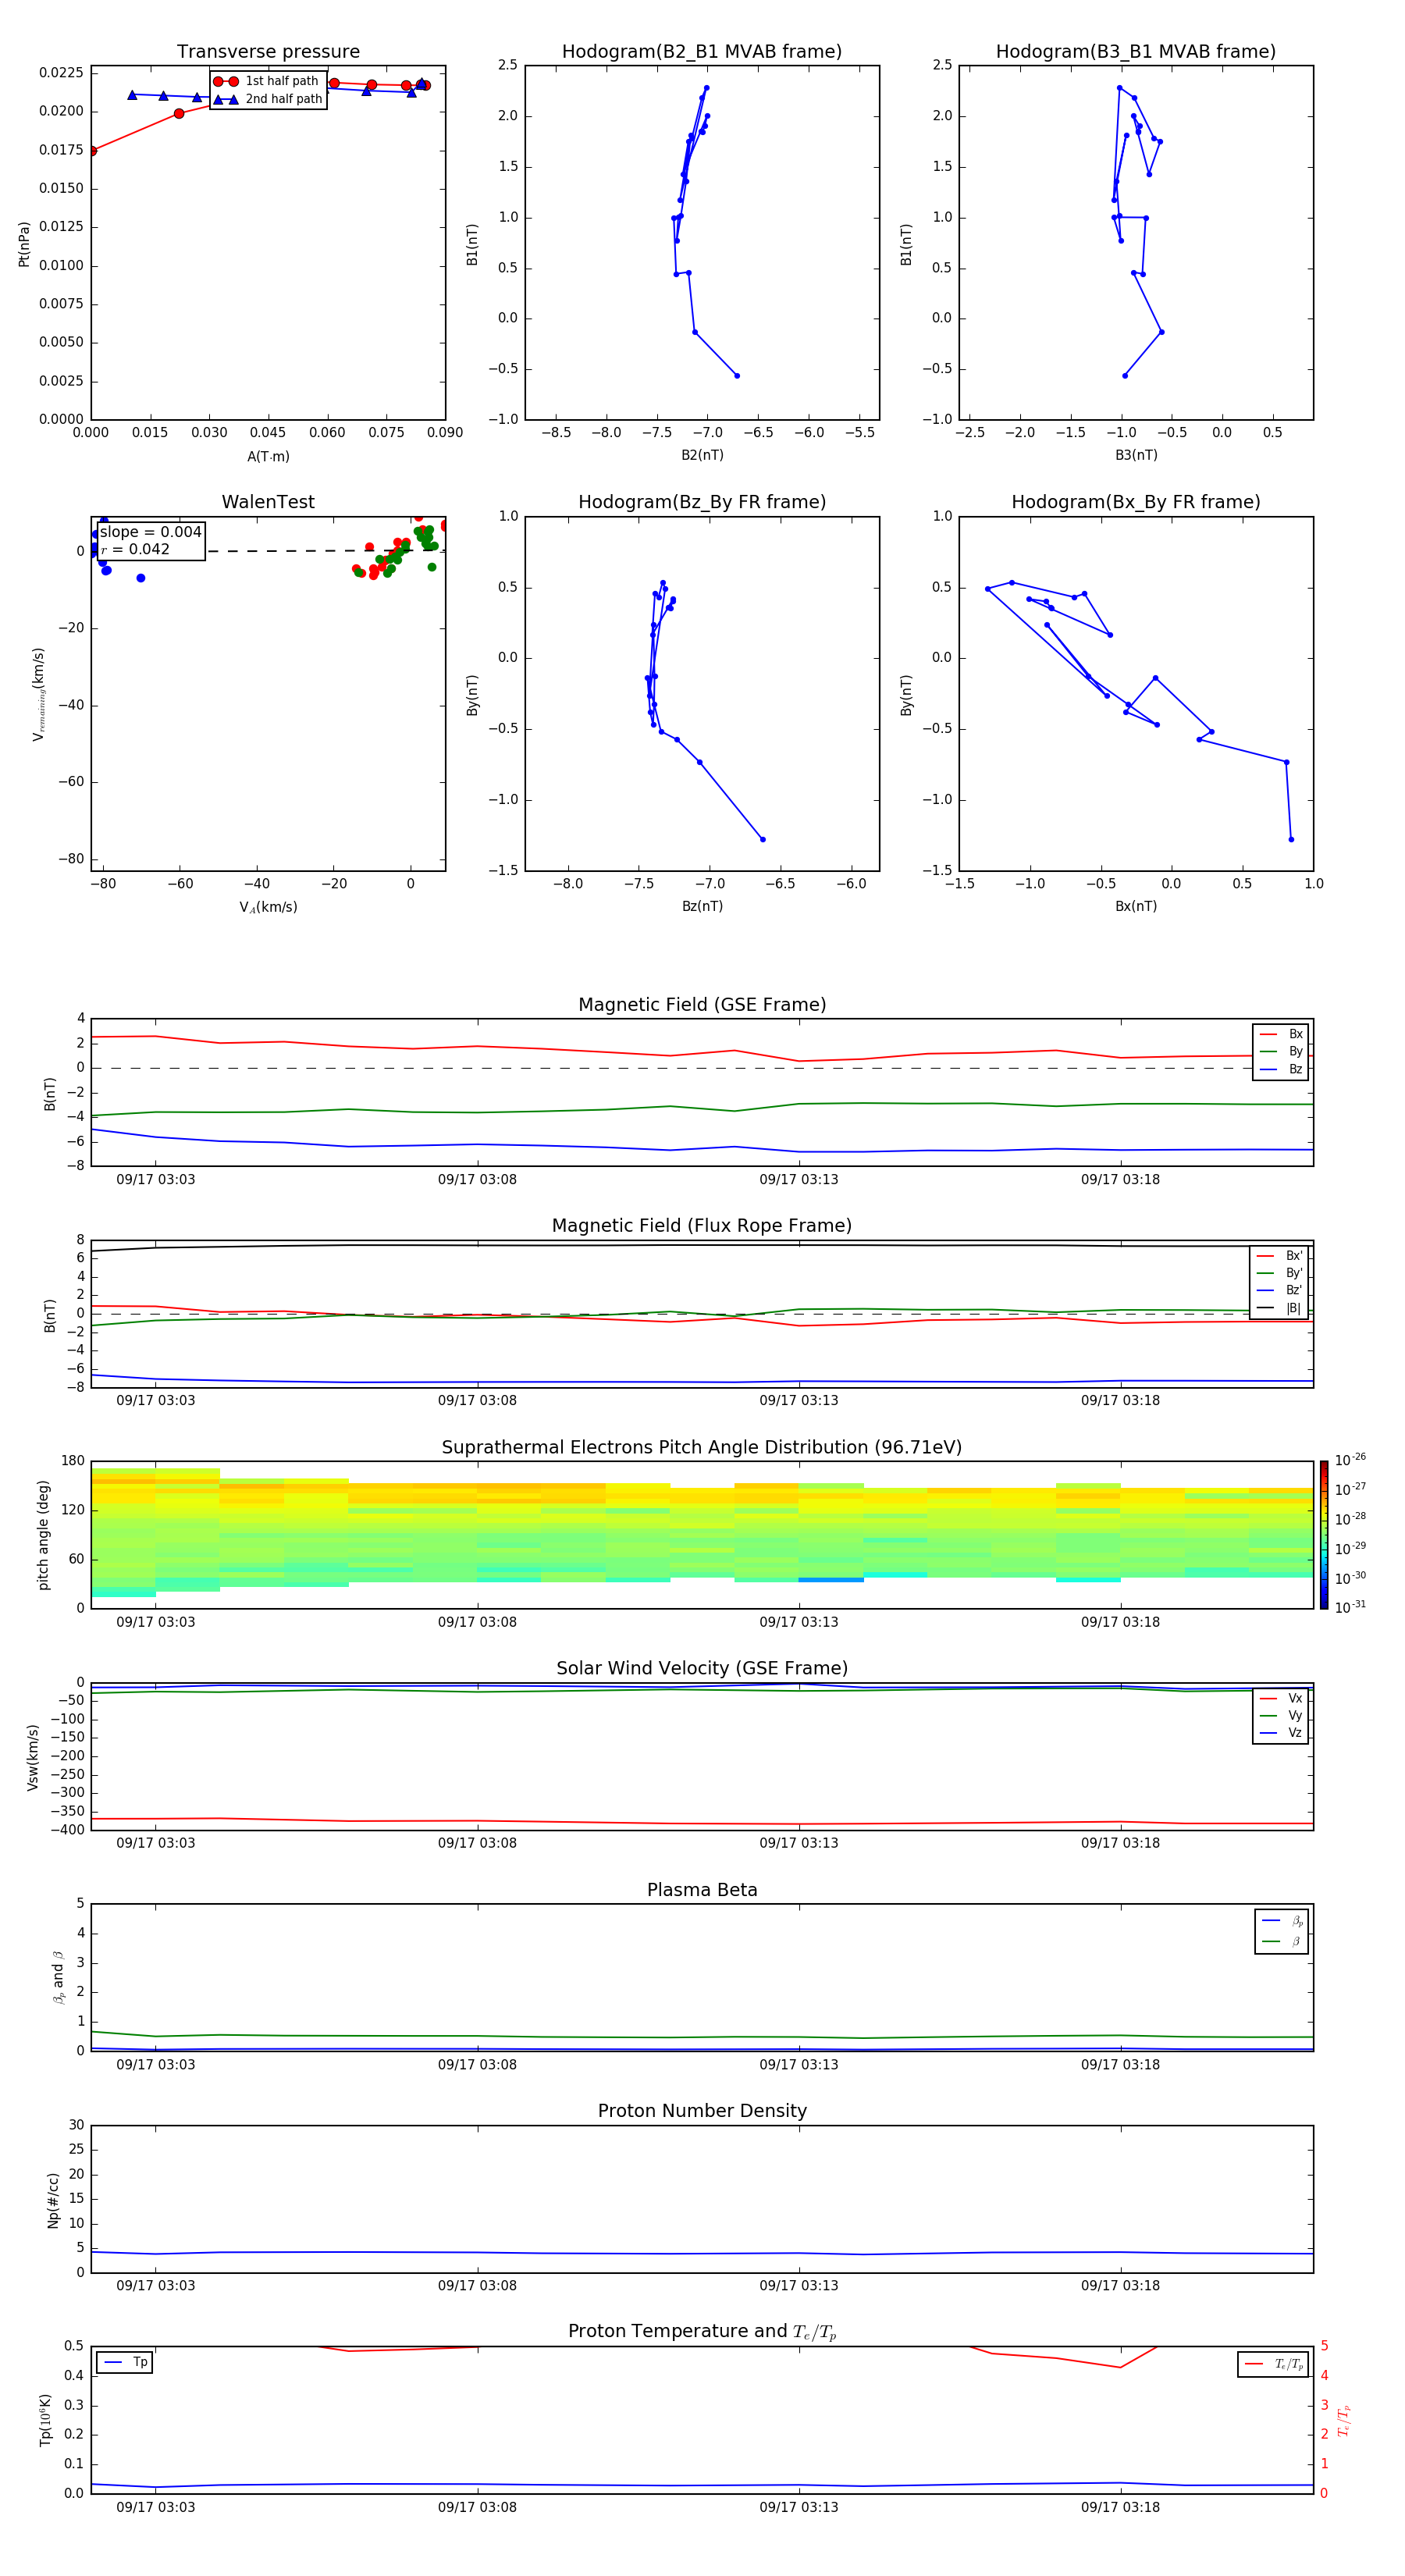Click "09/17 03:03" under Proton Temperature plot
Screen dimensions: 1405x2576
coord(156,2507)
